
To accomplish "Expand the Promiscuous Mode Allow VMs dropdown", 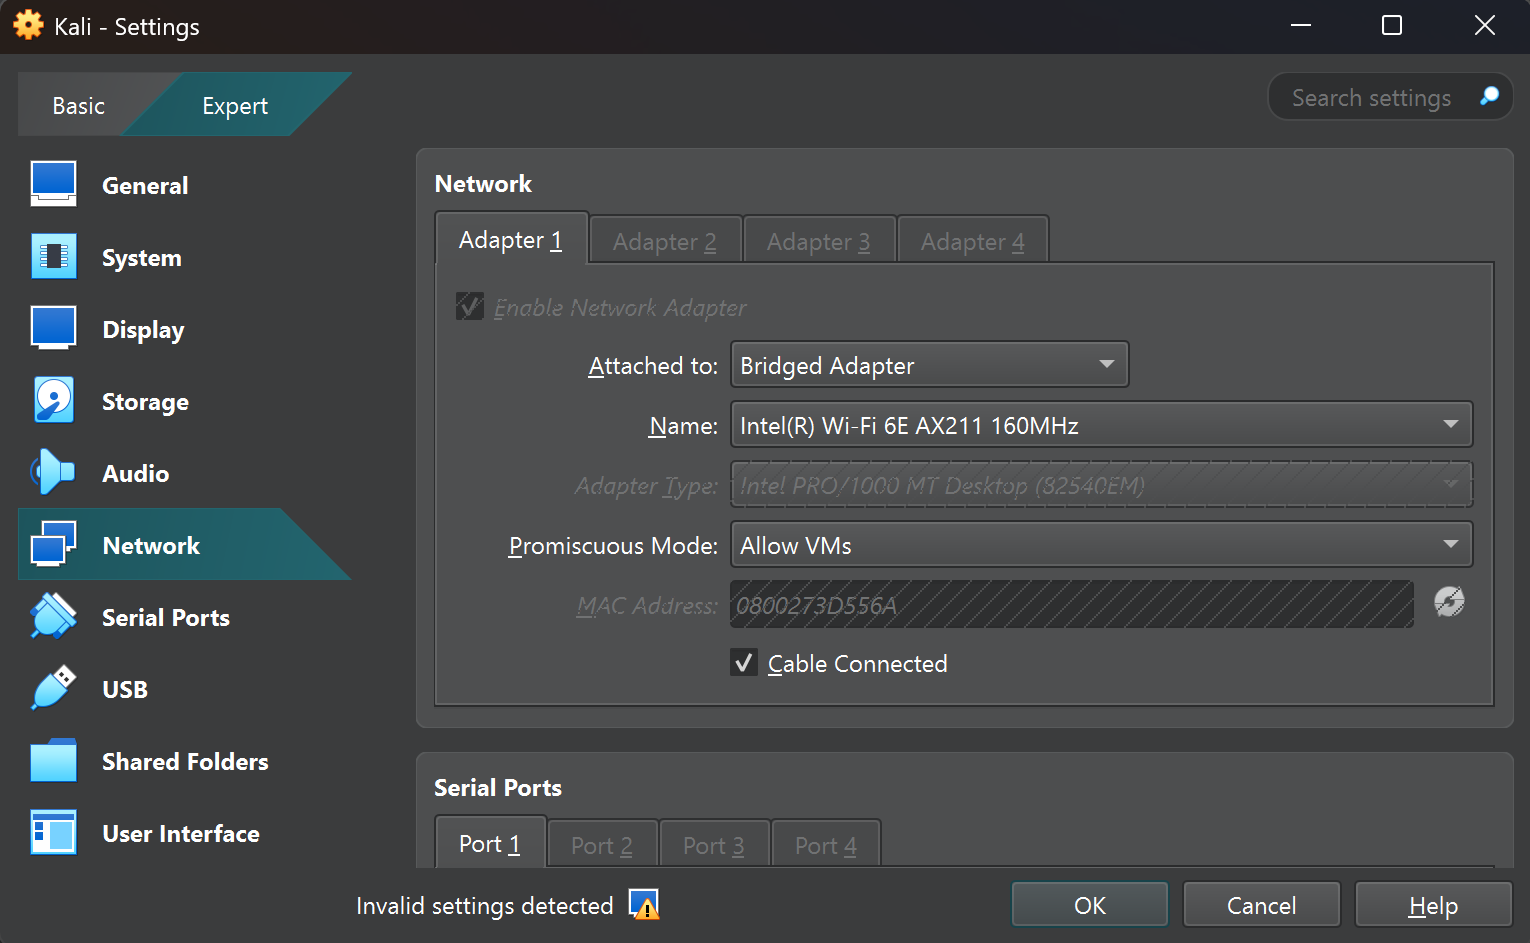I will click(x=1102, y=545).
